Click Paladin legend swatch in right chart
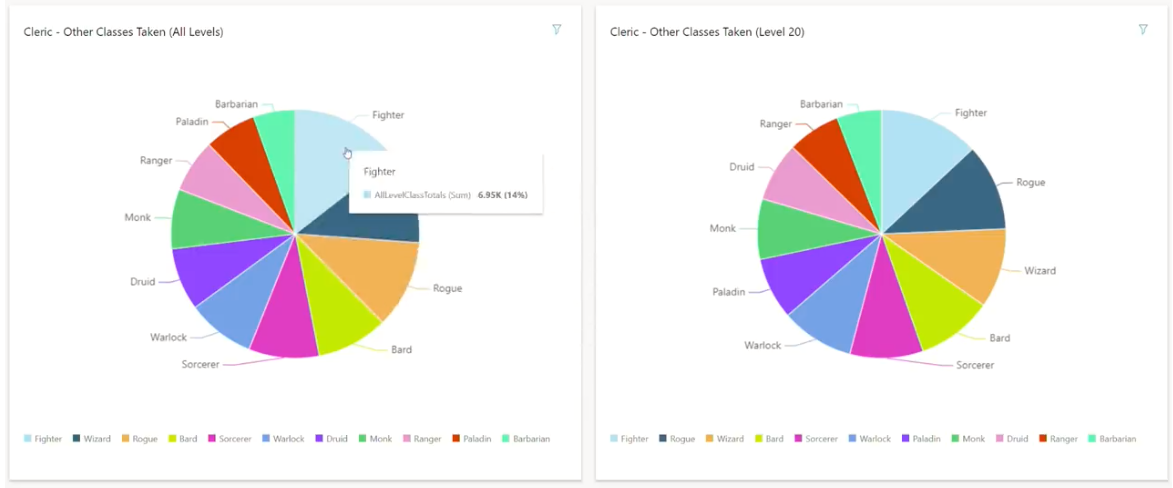This screenshot has width=1173, height=488. click(906, 439)
